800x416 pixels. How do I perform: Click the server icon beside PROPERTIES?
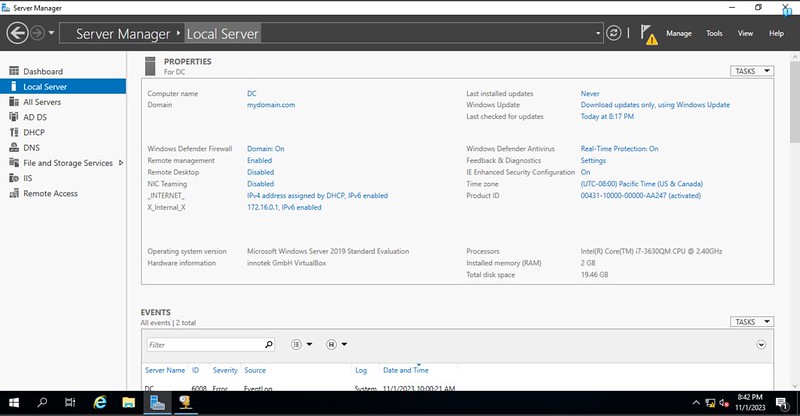tap(150, 66)
